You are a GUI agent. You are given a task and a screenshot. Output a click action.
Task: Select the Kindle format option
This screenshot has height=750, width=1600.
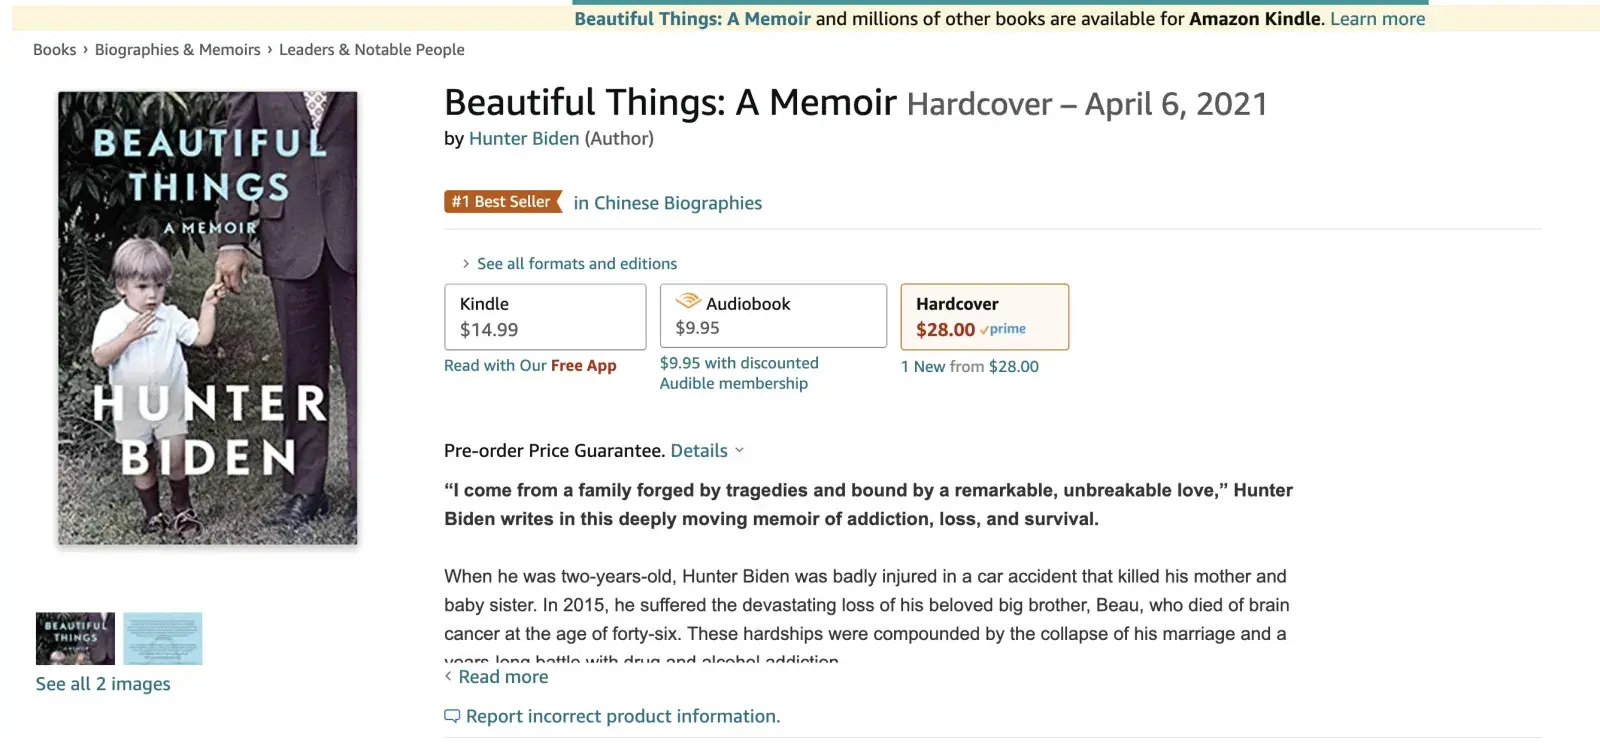click(545, 317)
